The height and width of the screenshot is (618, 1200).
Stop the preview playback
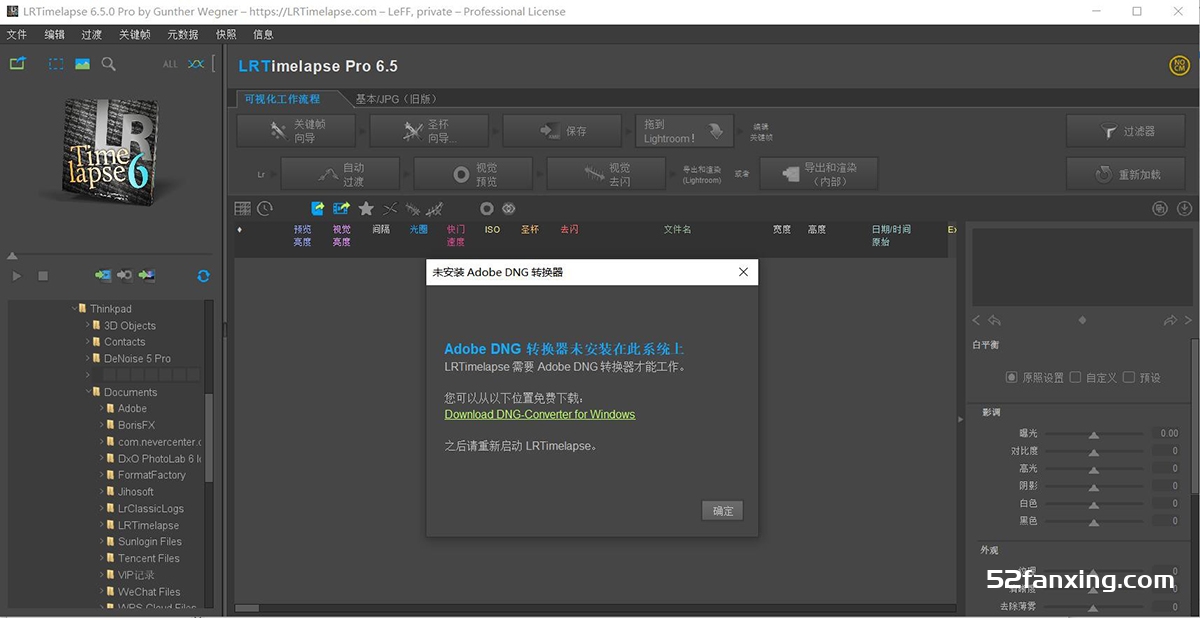43,276
